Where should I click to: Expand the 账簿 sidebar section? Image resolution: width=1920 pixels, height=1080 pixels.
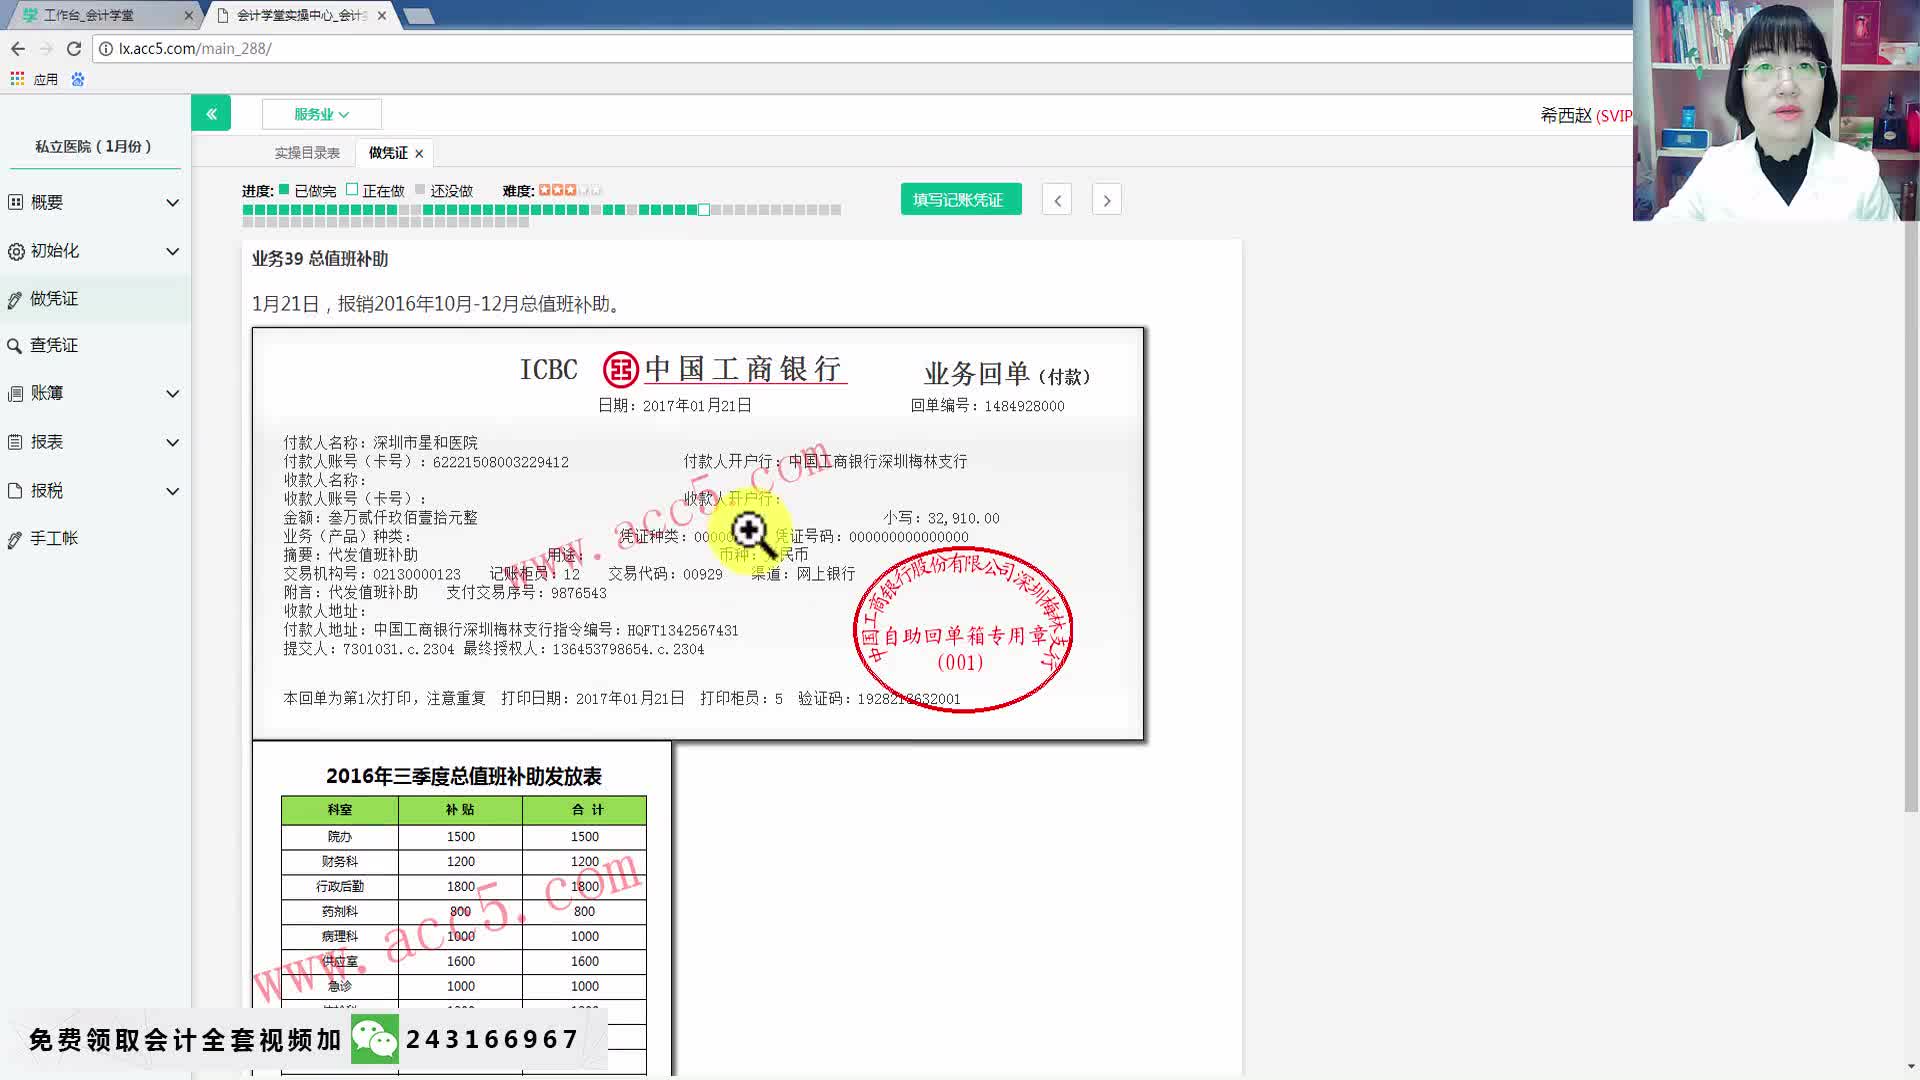[172, 393]
